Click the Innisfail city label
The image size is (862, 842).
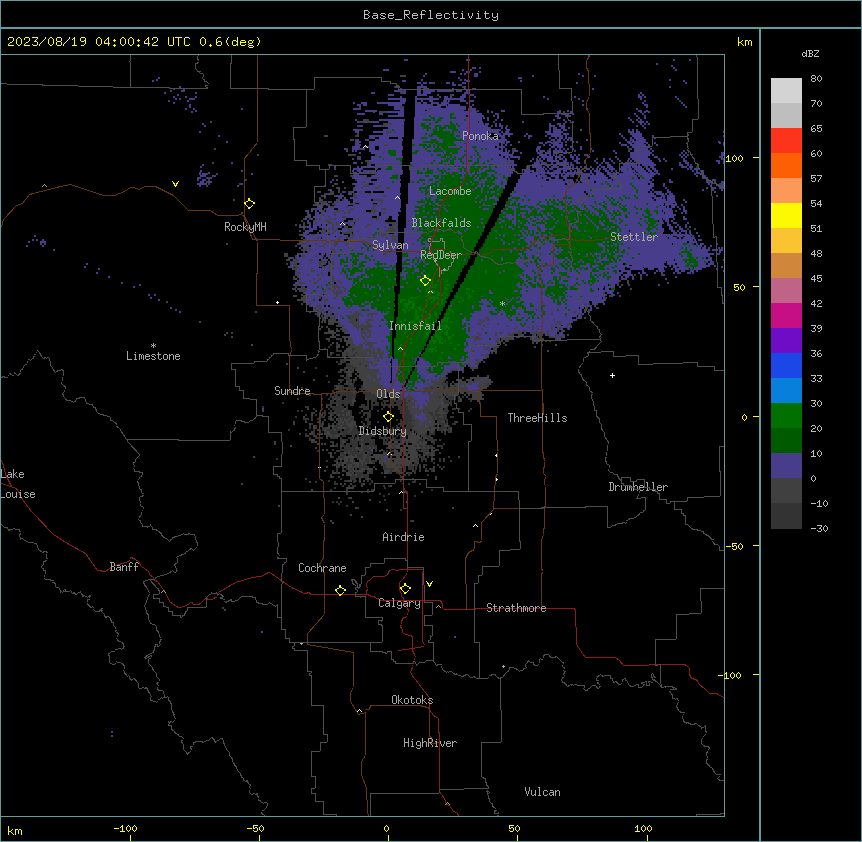[415, 326]
